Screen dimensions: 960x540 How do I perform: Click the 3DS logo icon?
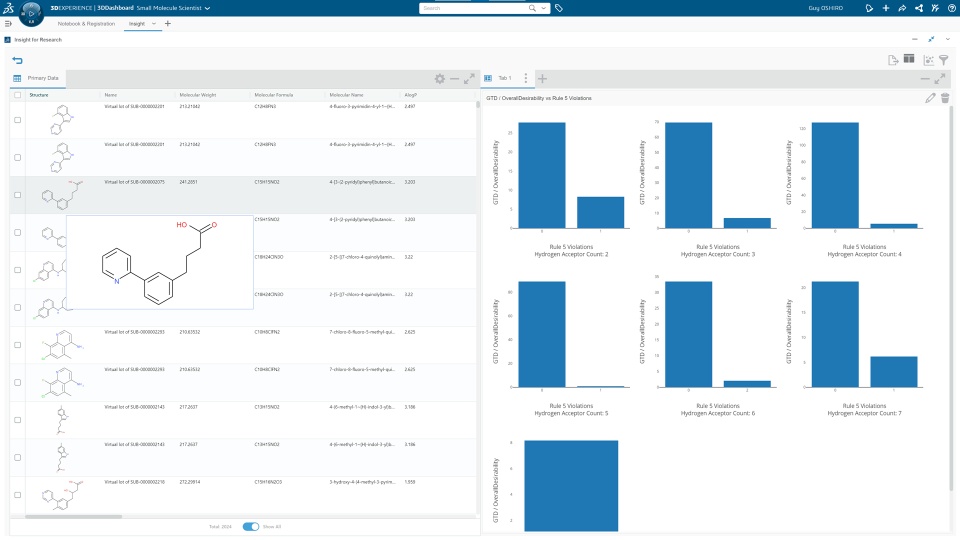[8, 8]
